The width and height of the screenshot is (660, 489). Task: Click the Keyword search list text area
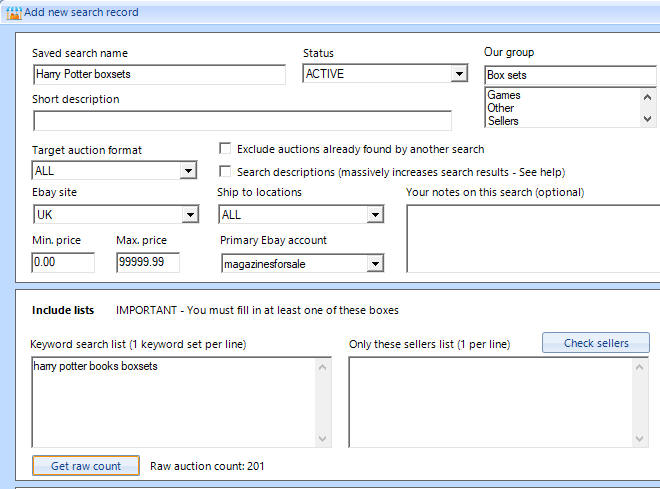coord(174,402)
